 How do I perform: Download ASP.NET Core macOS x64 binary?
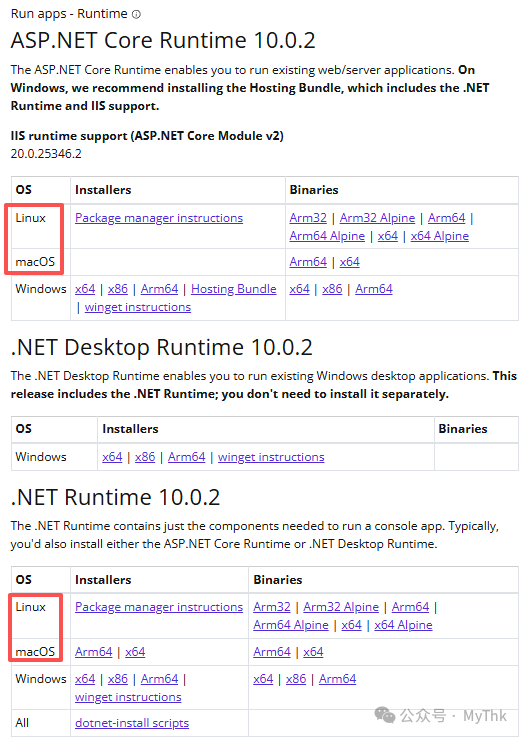(x=350, y=262)
